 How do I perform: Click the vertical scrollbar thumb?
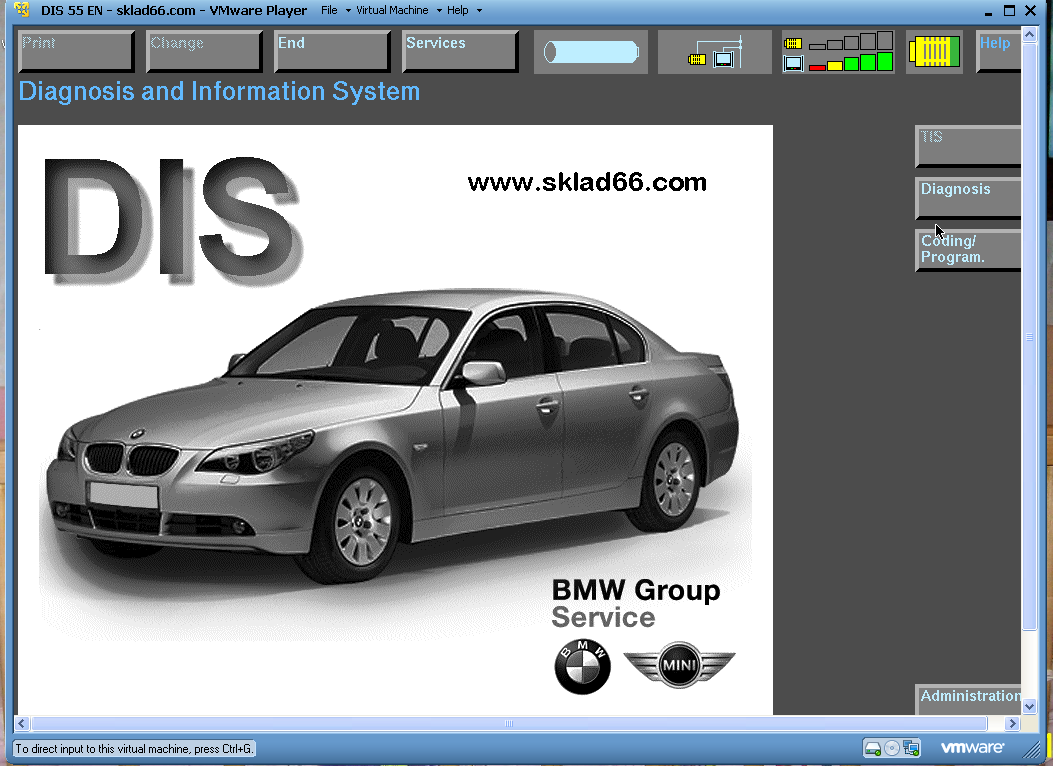(x=1029, y=337)
